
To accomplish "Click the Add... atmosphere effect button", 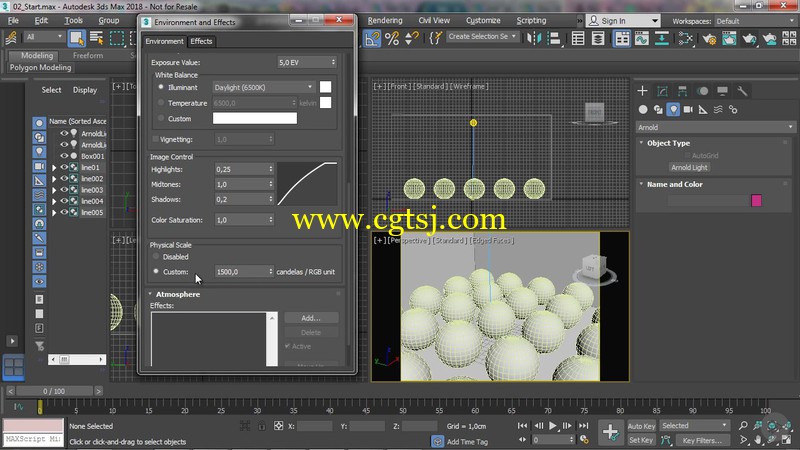I will pyautogui.click(x=311, y=318).
